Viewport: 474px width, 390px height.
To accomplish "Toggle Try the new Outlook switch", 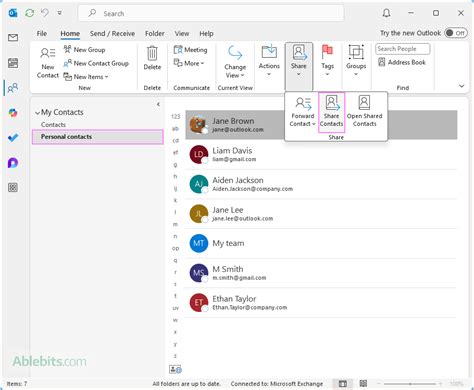I will click(456, 33).
